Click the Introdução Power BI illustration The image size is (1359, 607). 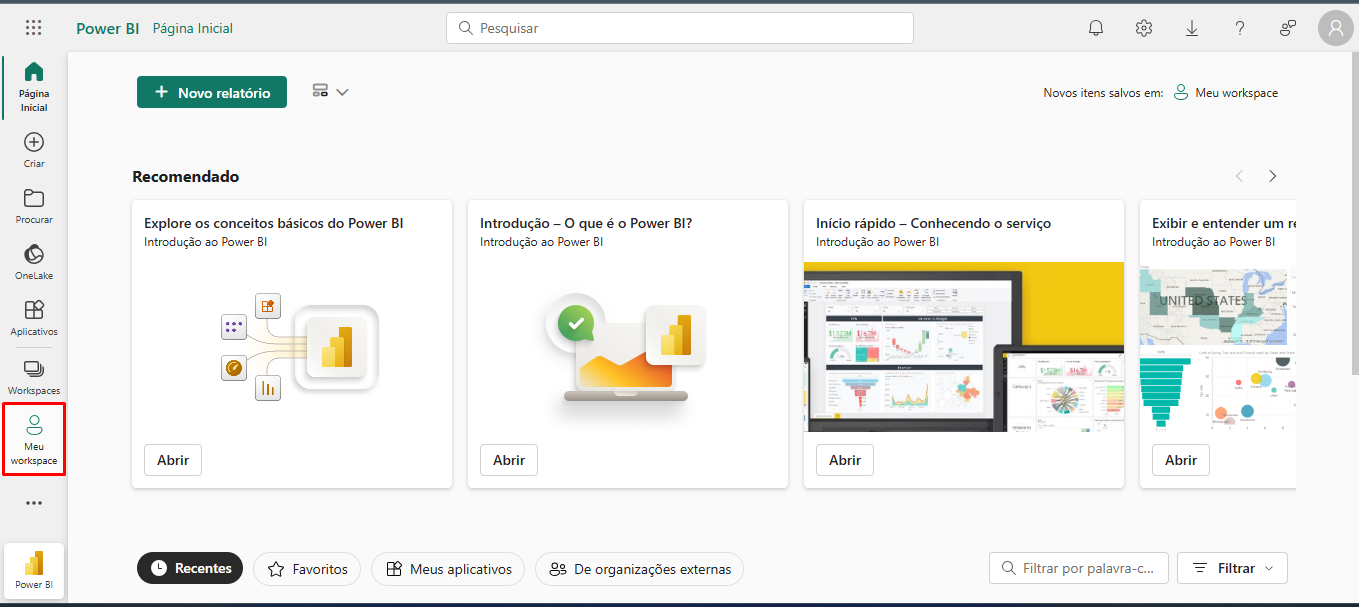[x=628, y=350]
